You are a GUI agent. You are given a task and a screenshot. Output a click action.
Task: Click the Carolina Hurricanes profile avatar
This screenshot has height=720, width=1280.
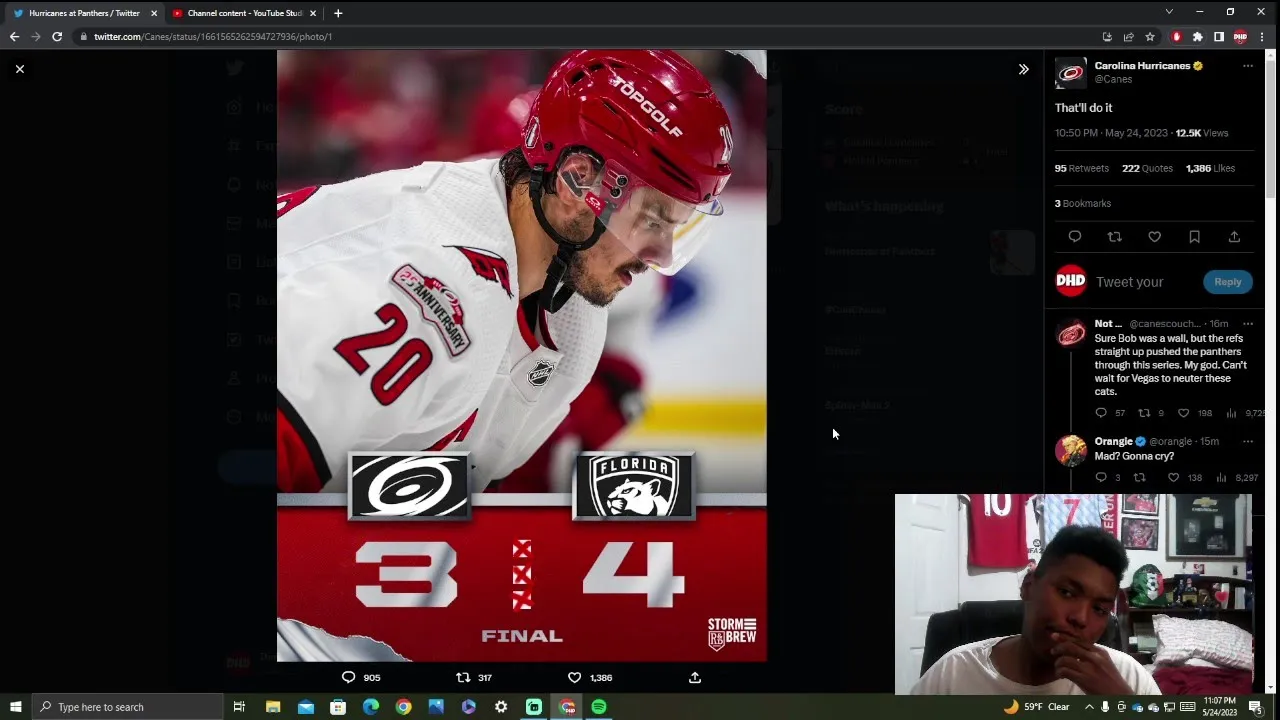pos(1071,73)
